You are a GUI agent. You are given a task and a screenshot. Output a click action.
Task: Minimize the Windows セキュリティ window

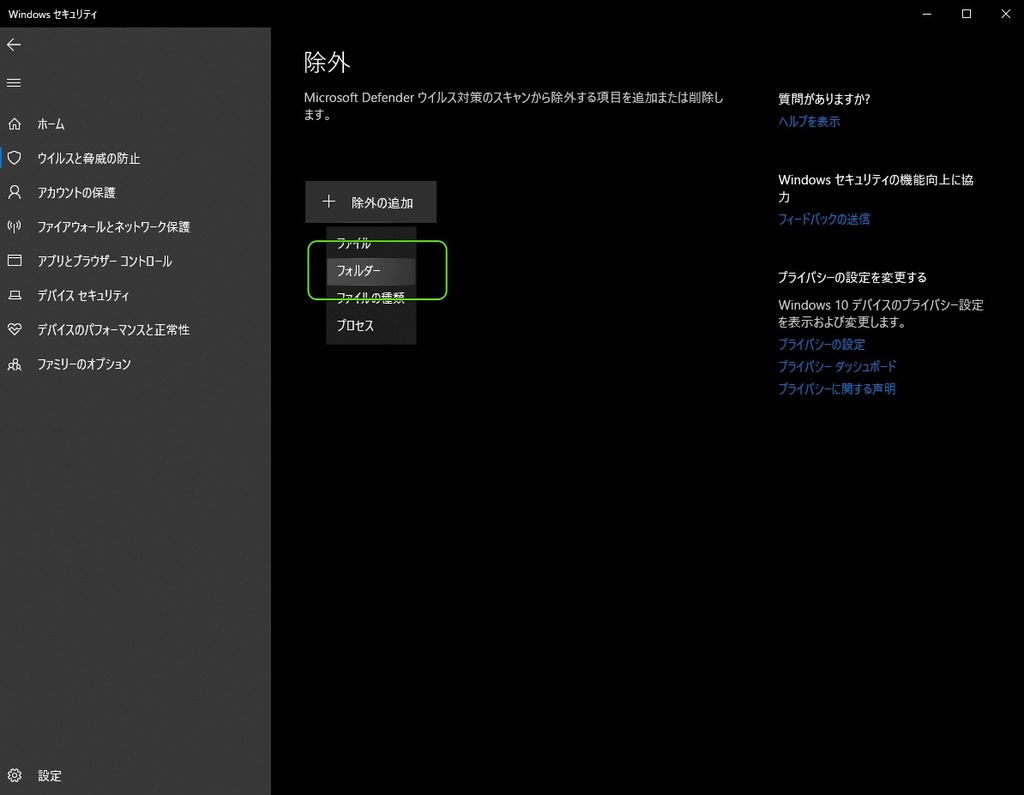pyautogui.click(x=927, y=14)
